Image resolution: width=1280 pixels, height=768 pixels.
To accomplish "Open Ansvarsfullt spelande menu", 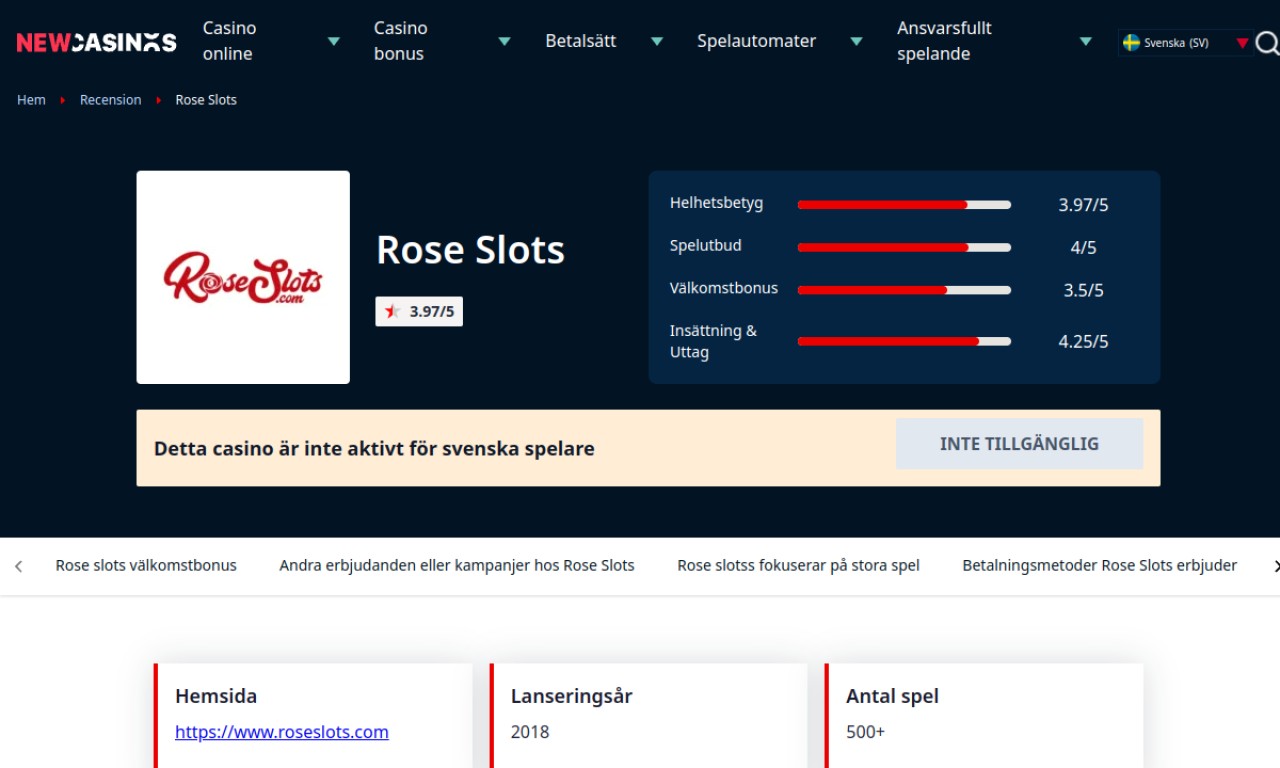I will click(x=944, y=41).
